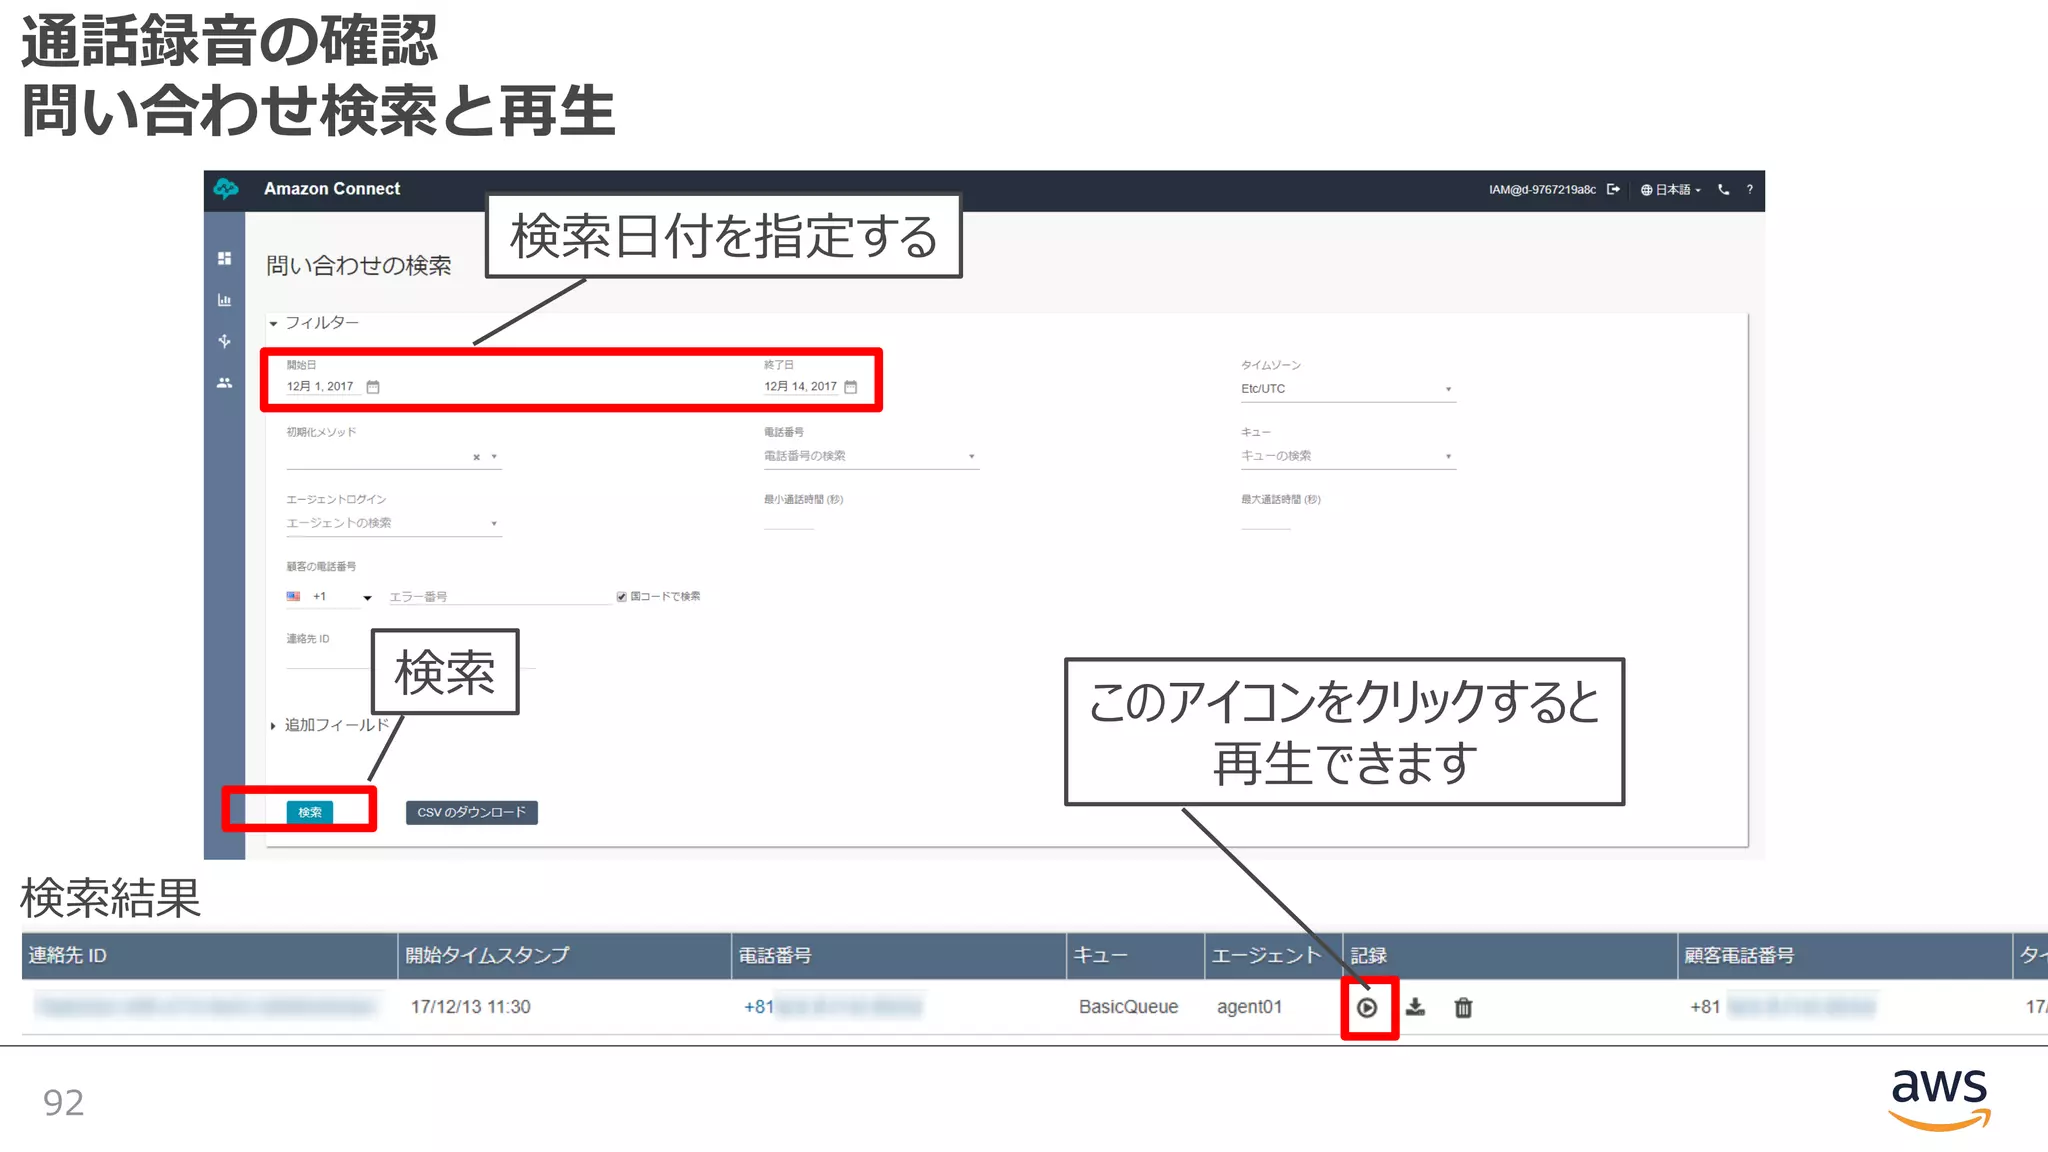This screenshot has height=1152, width=2048.
Task: Click the 最小通話時間 (秒) input field
Action: [789, 520]
